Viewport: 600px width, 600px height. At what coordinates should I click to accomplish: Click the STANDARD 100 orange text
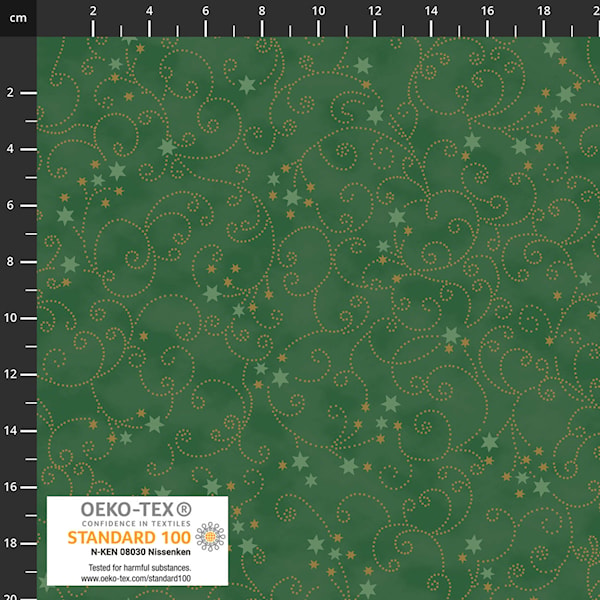(129, 538)
